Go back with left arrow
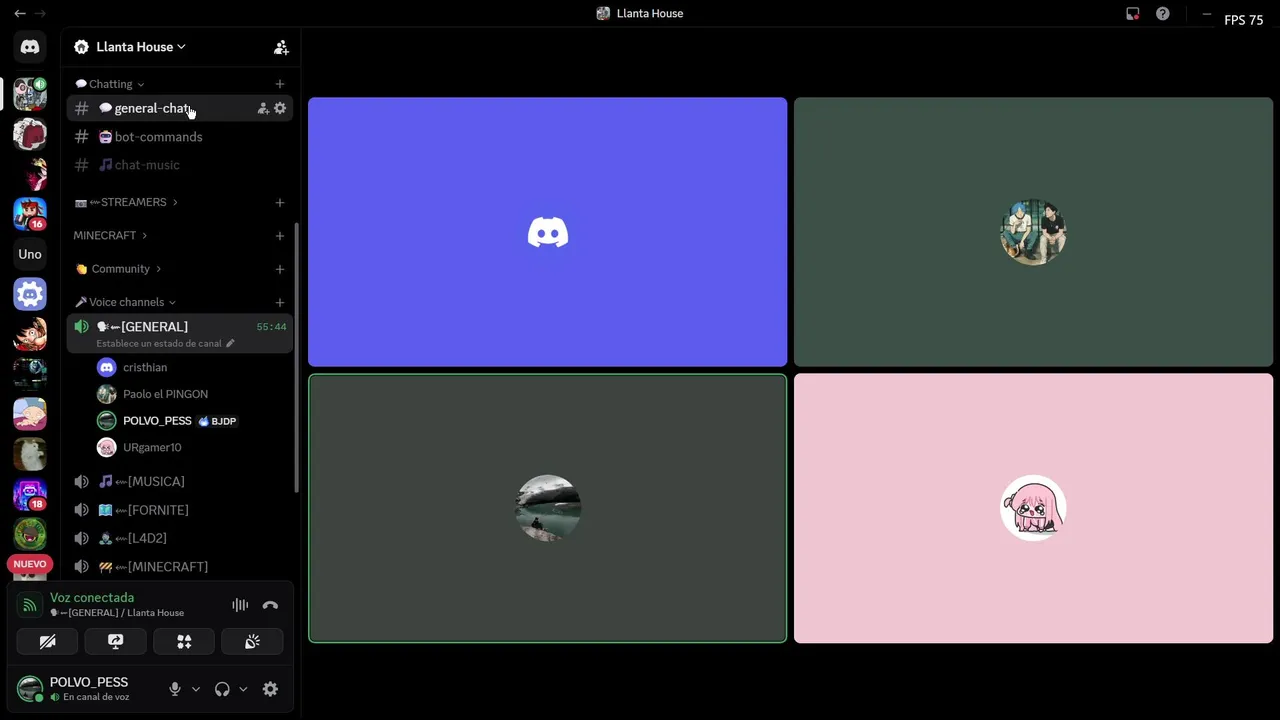The image size is (1280, 720). (19, 14)
